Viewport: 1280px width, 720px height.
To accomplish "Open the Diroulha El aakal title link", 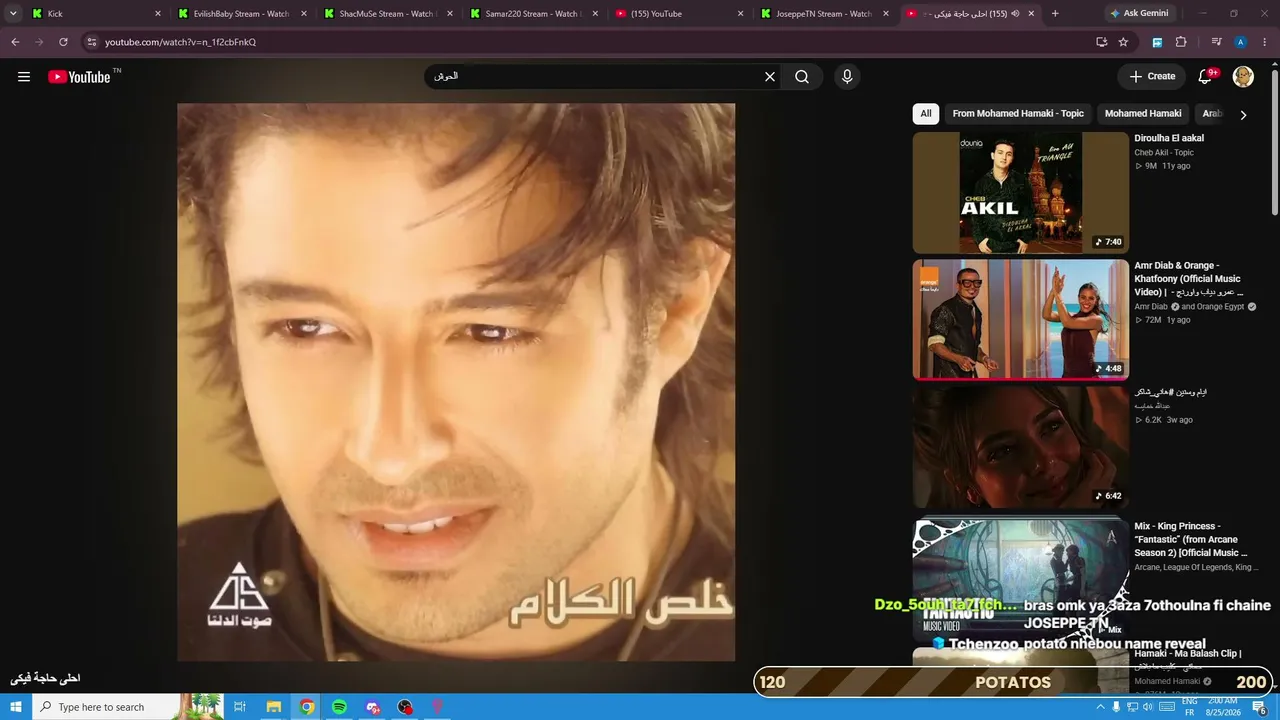I will pyautogui.click(x=1169, y=139).
